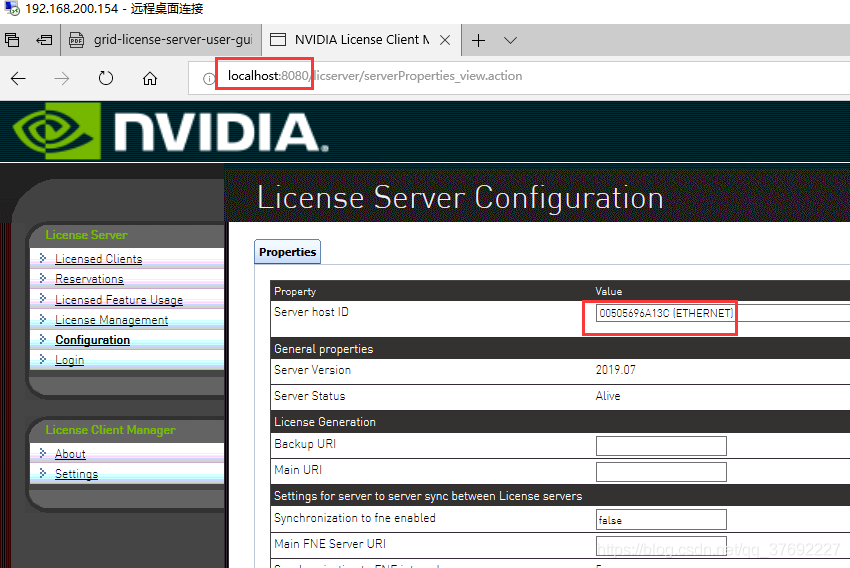Click the site information icon in address bar

pyautogui.click(x=209, y=79)
